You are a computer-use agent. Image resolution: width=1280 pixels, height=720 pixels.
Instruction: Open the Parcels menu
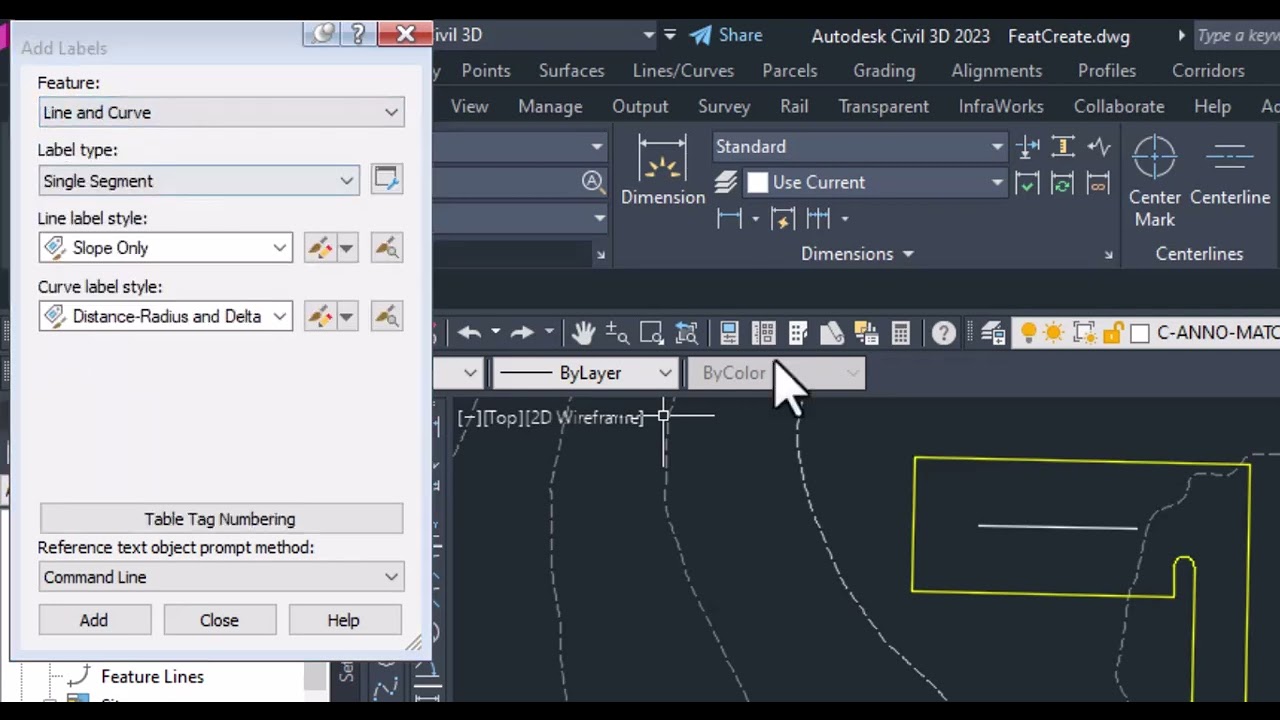[x=789, y=71]
